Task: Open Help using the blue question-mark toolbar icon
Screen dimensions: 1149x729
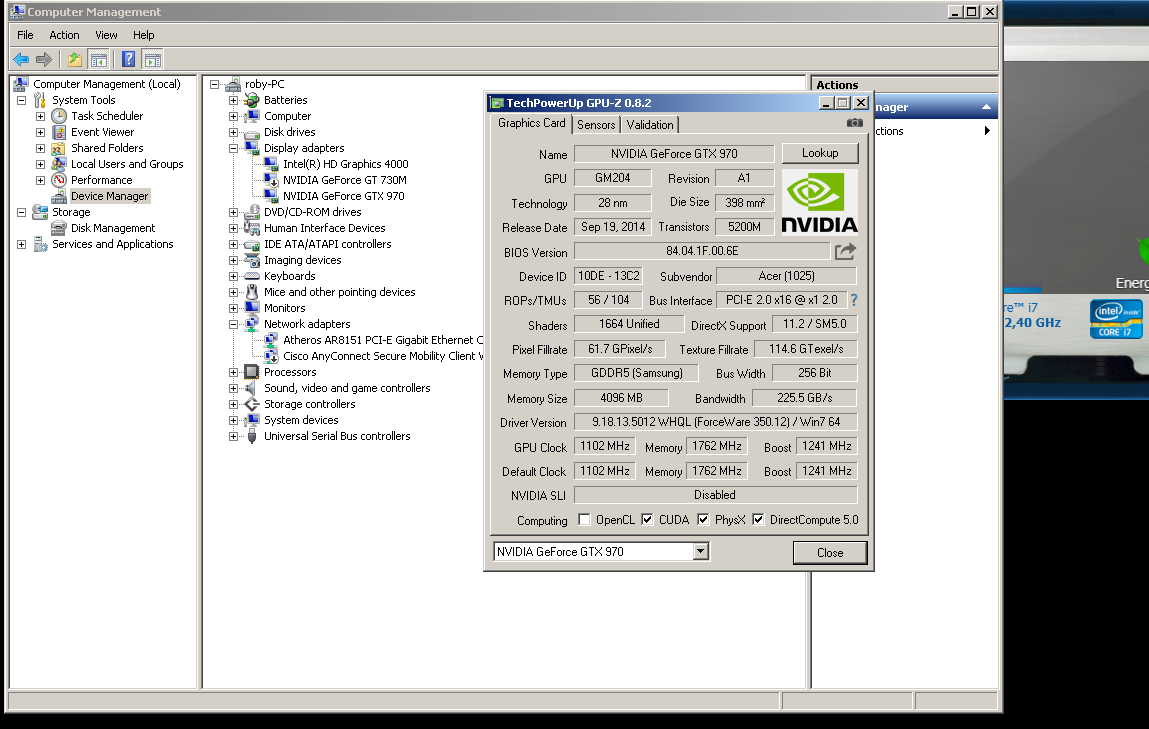Action: click(x=129, y=59)
